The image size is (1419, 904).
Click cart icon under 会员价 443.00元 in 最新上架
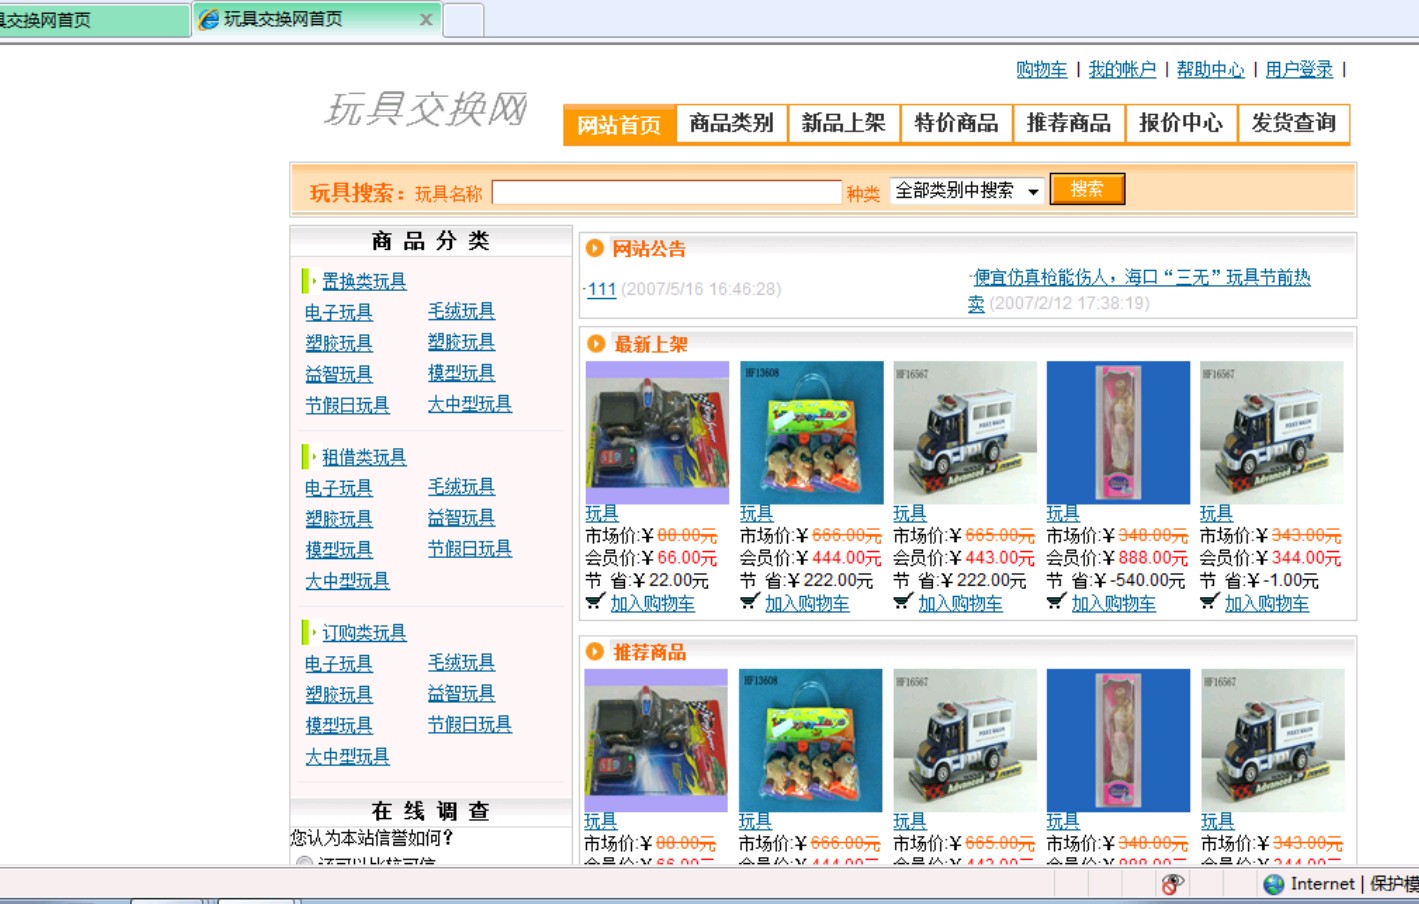[x=902, y=602]
